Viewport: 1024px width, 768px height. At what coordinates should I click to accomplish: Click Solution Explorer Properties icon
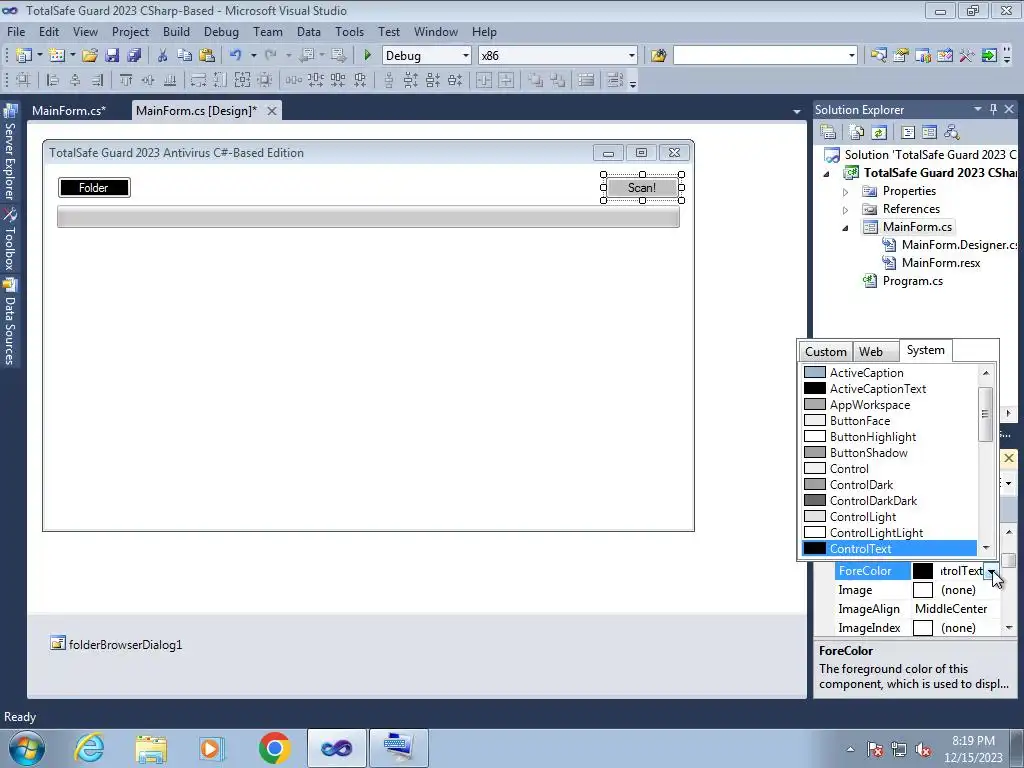(x=828, y=133)
